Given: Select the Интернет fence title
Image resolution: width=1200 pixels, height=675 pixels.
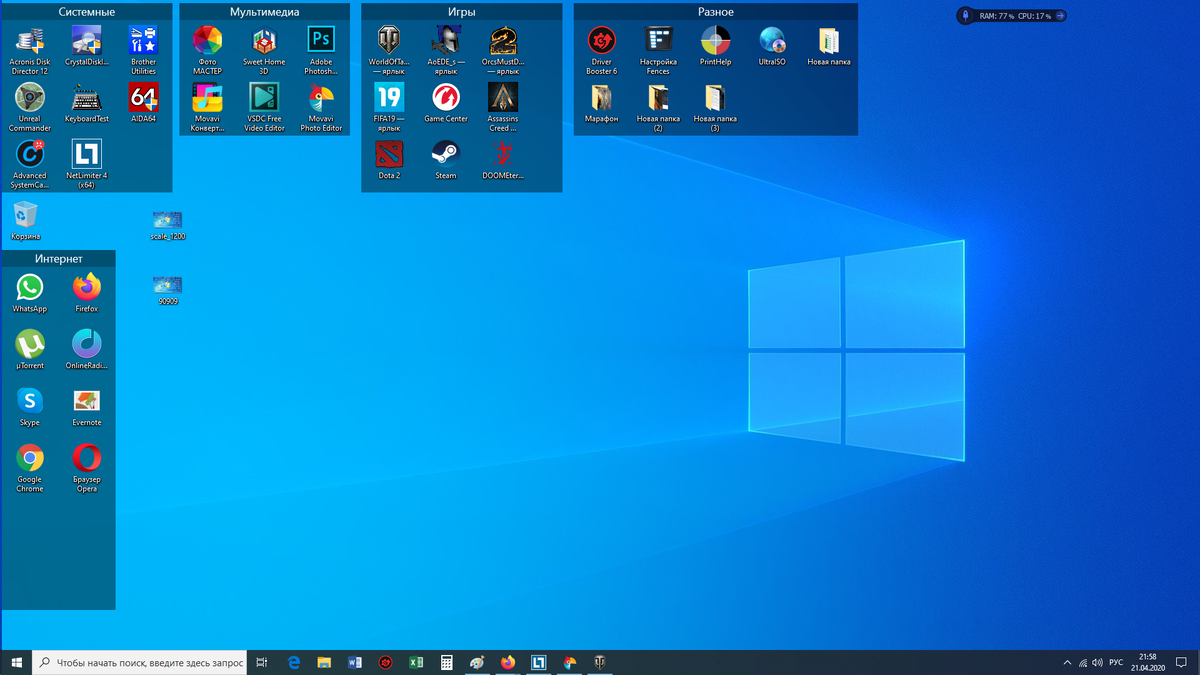Looking at the screenshot, I should coord(59,259).
